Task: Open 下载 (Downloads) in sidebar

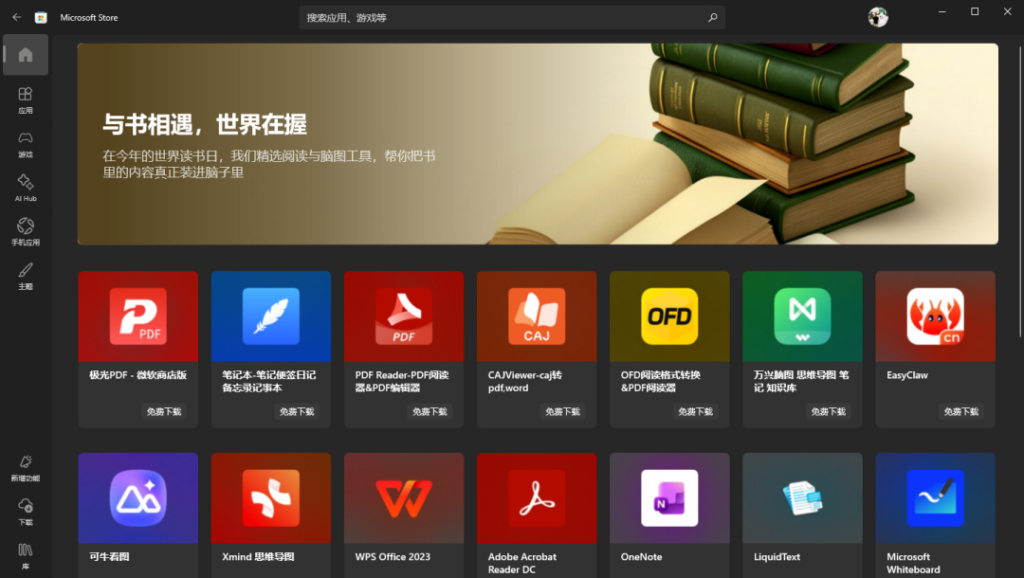Action: point(25,512)
